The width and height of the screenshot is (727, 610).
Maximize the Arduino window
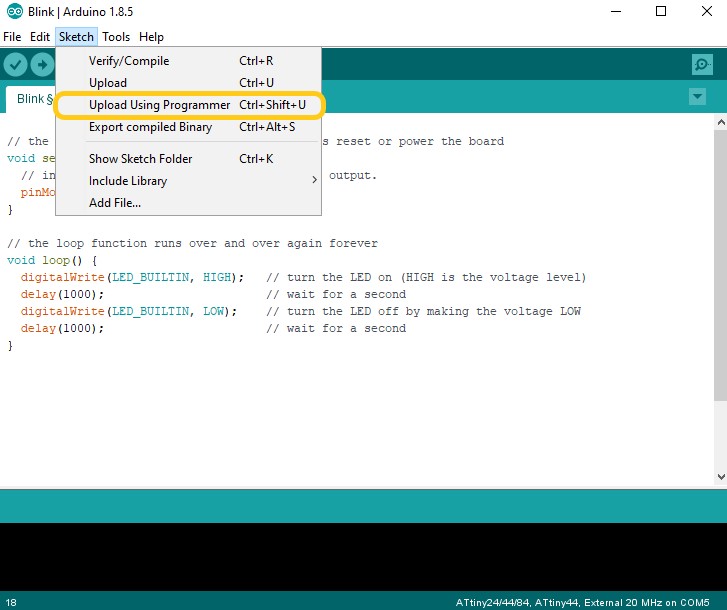[661, 11]
